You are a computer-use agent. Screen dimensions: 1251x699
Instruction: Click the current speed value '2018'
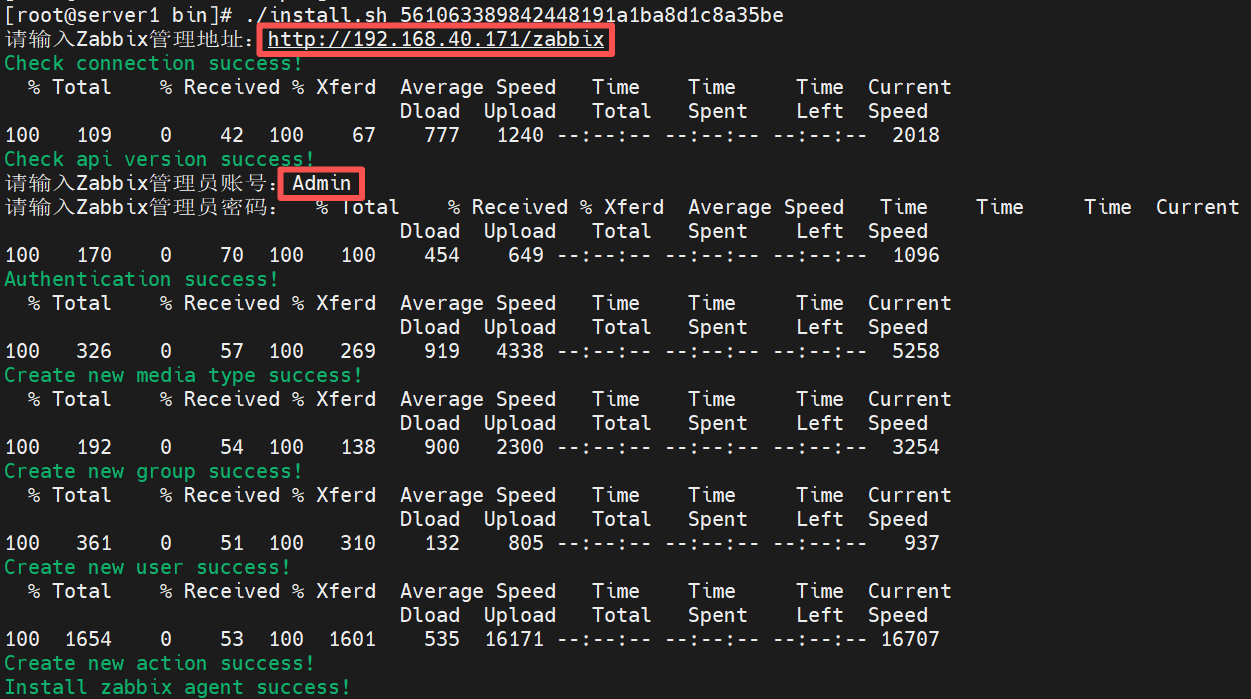click(x=916, y=136)
